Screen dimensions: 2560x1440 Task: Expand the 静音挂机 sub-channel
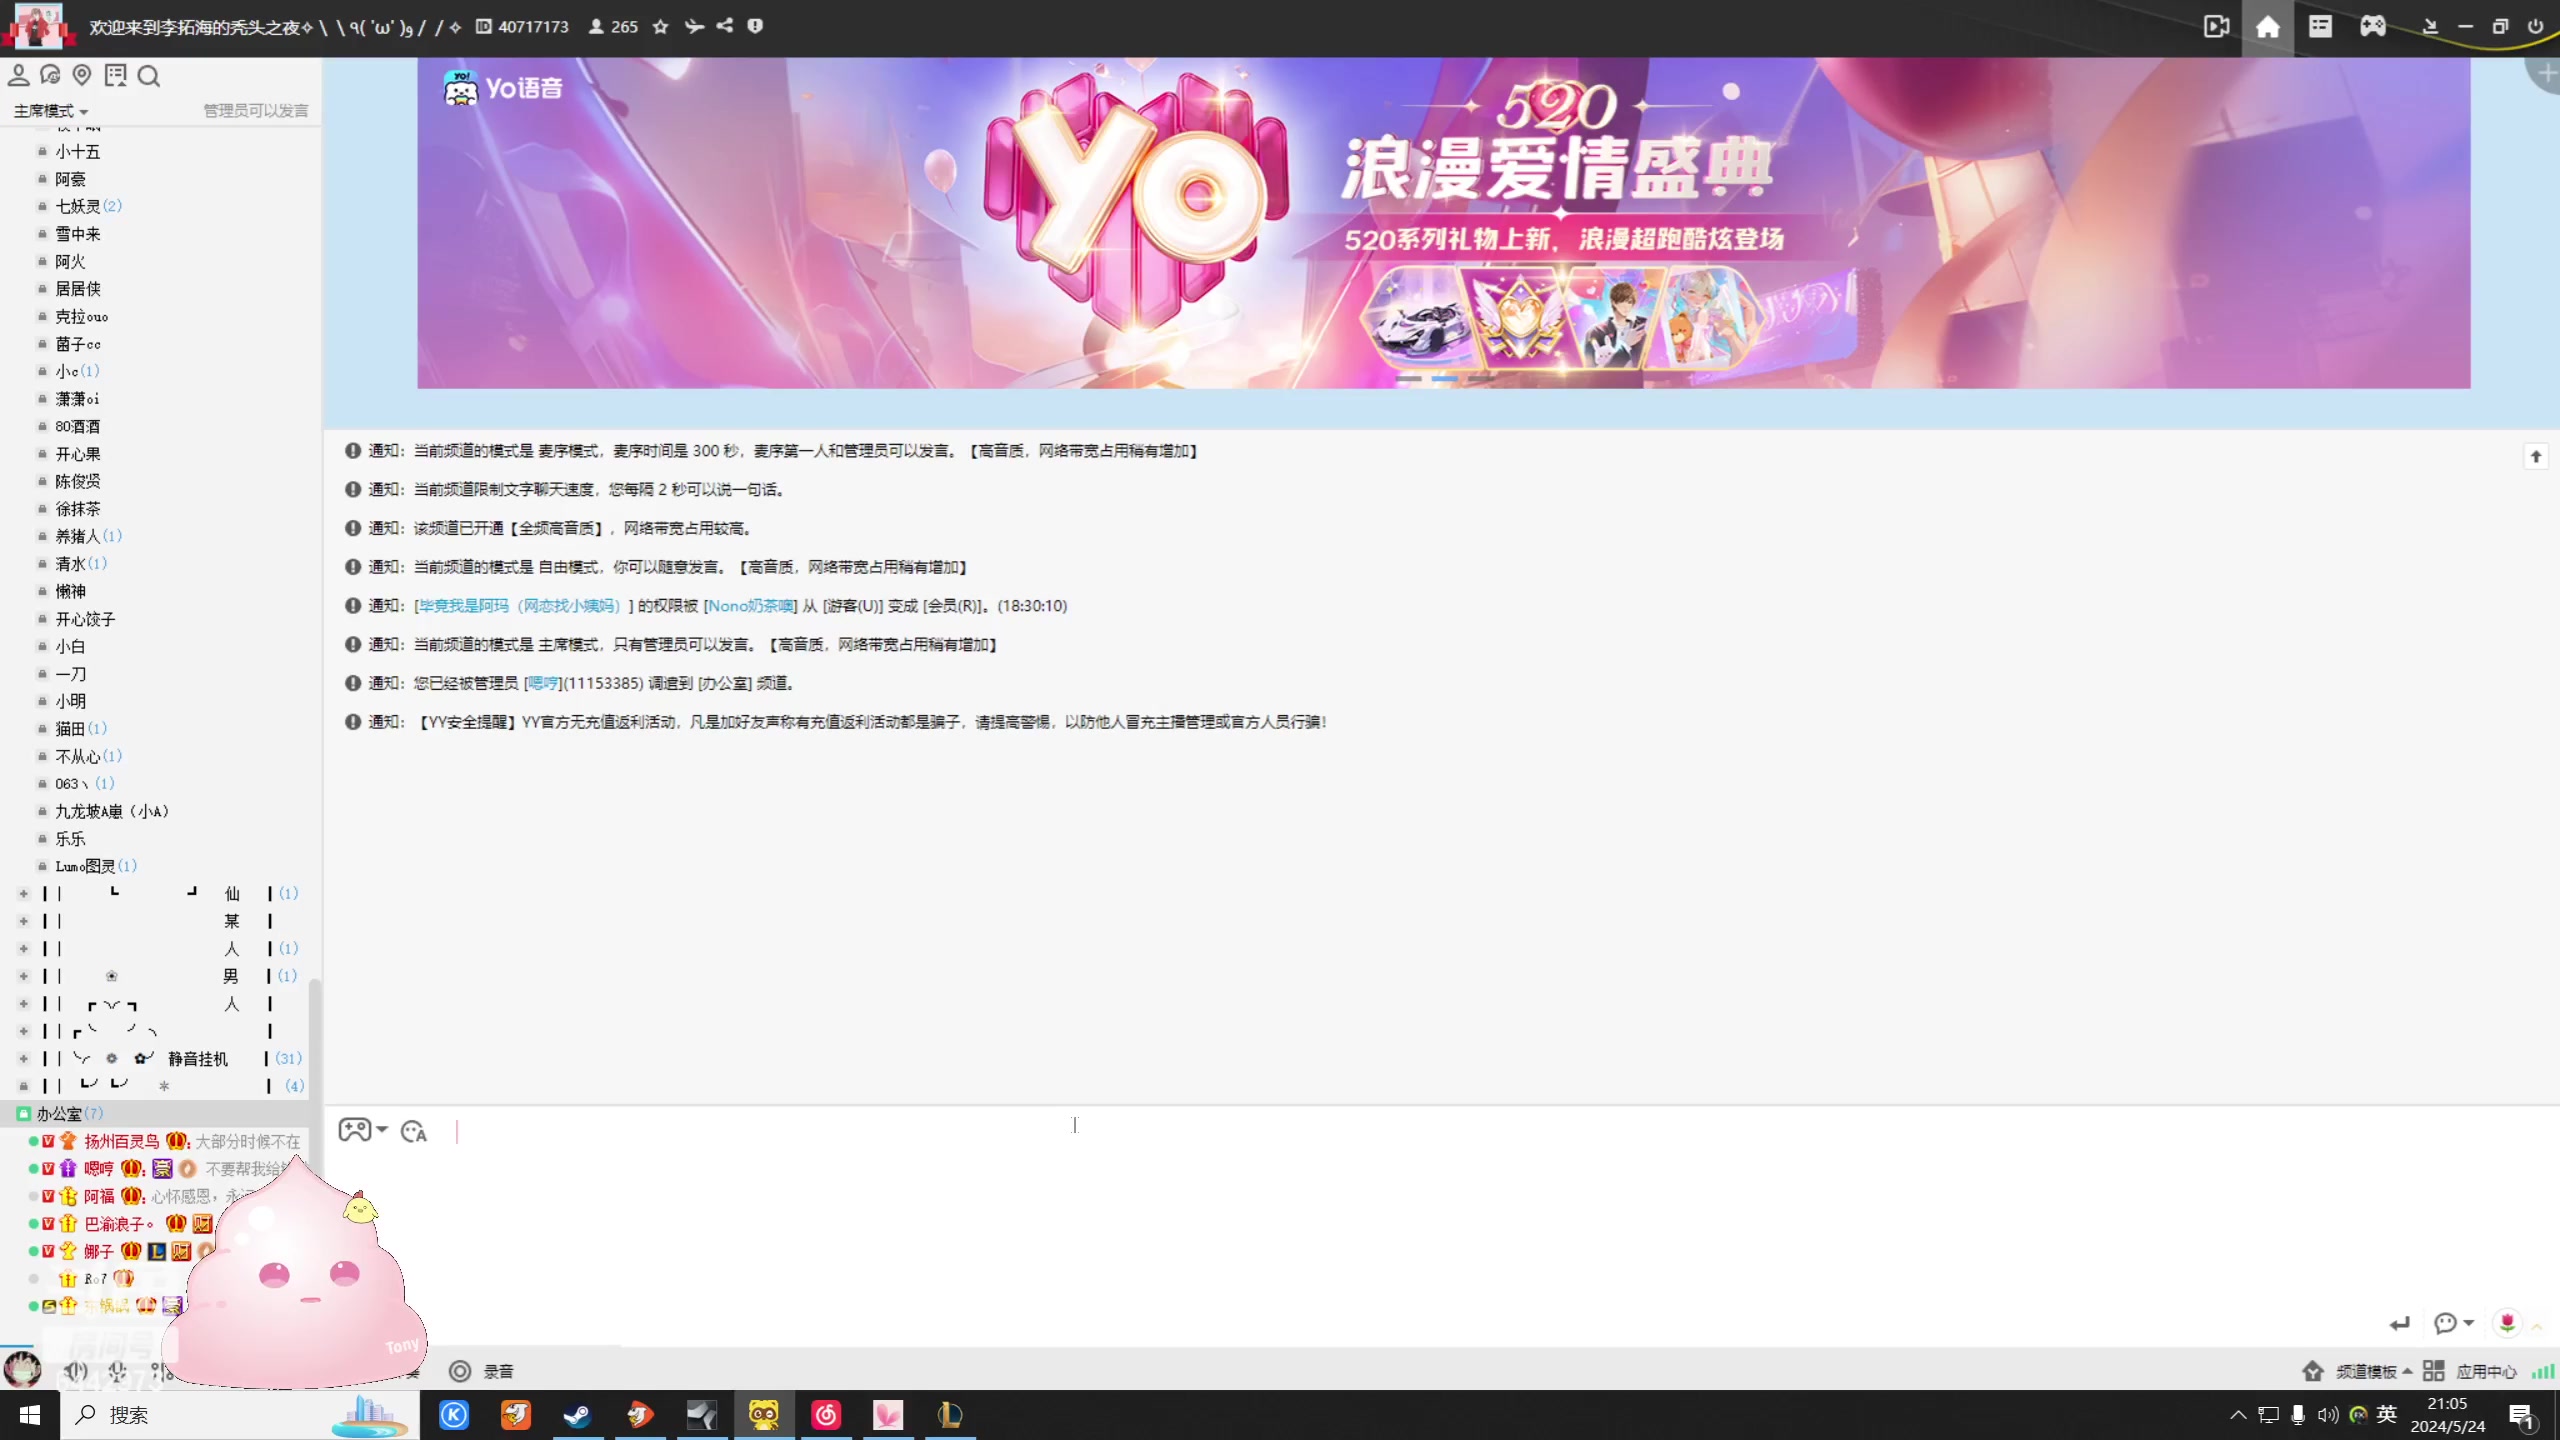(24, 1058)
